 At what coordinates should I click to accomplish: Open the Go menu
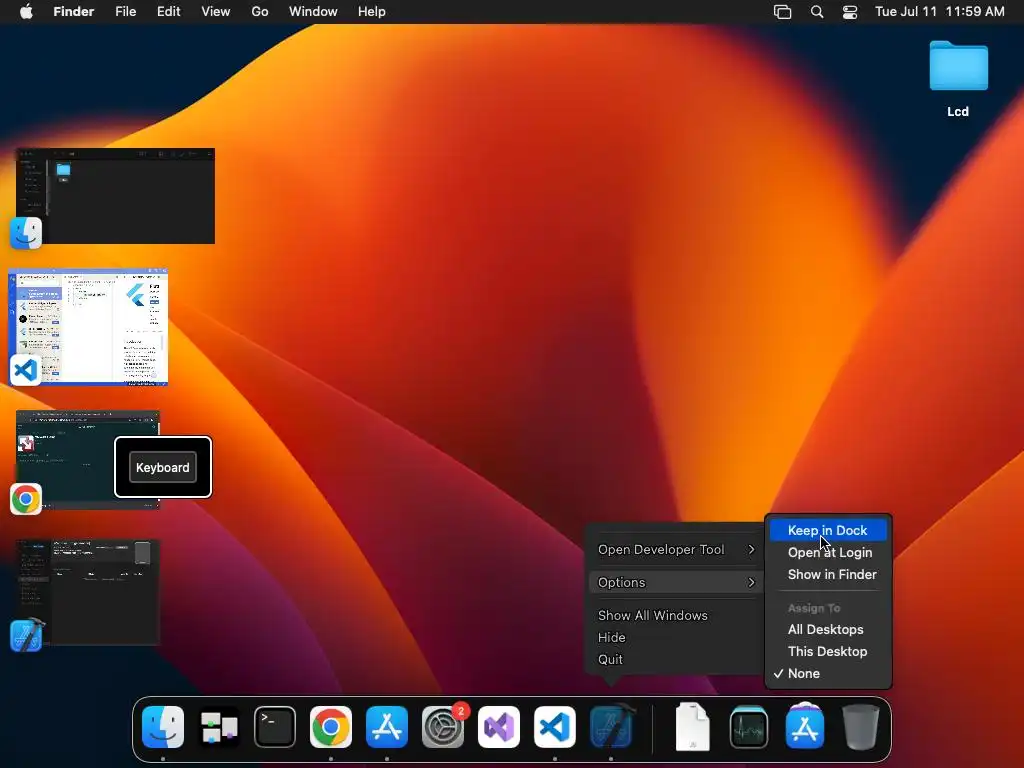coord(260,12)
